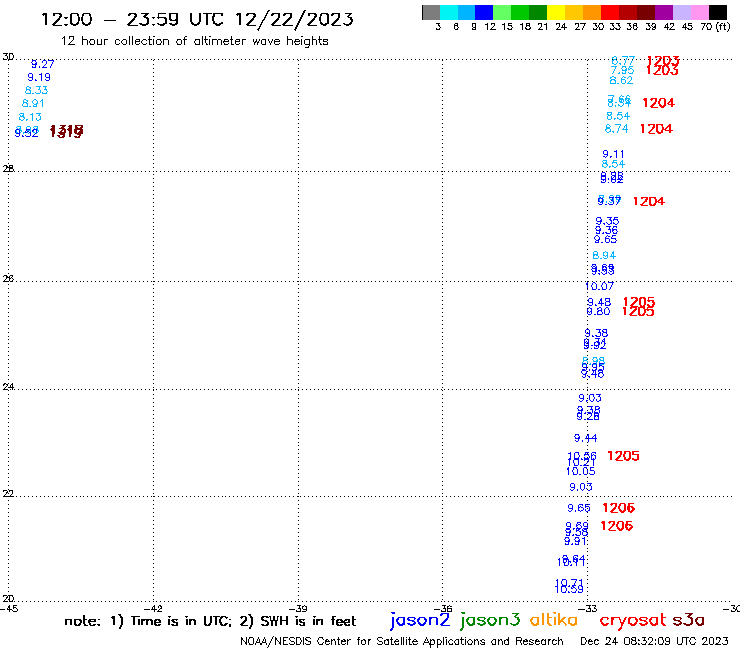Click the bright blue swatch left of the light green one
Viewport: 740px width, 650px height.
(x=484, y=12)
